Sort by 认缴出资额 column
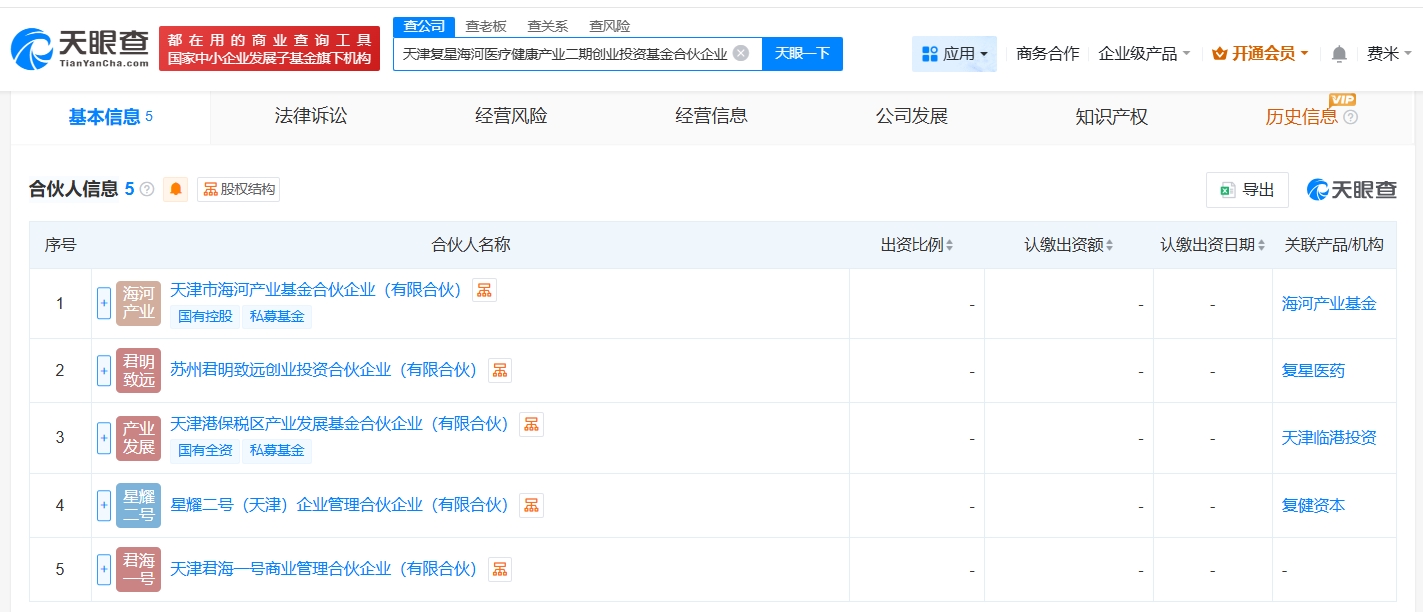The width and height of the screenshot is (1423, 612). 1068,245
